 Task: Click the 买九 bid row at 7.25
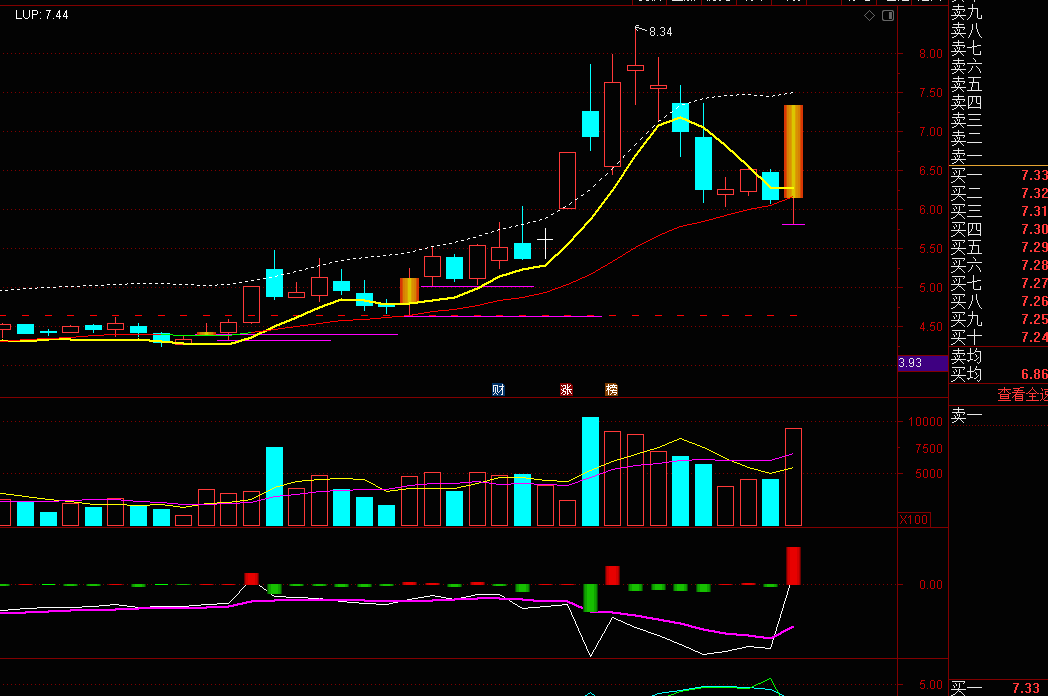point(999,320)
